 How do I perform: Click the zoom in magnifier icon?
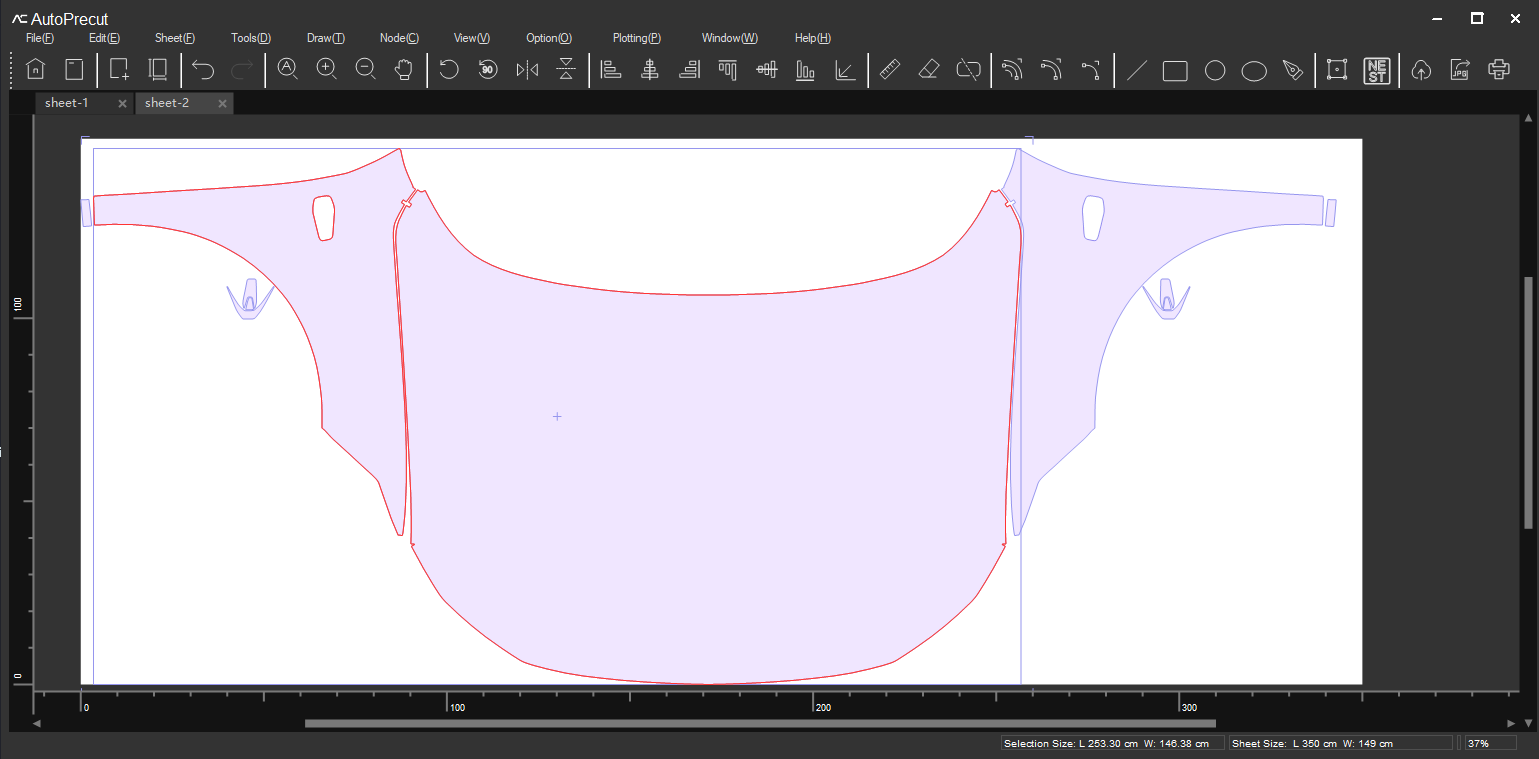(326, 69)
